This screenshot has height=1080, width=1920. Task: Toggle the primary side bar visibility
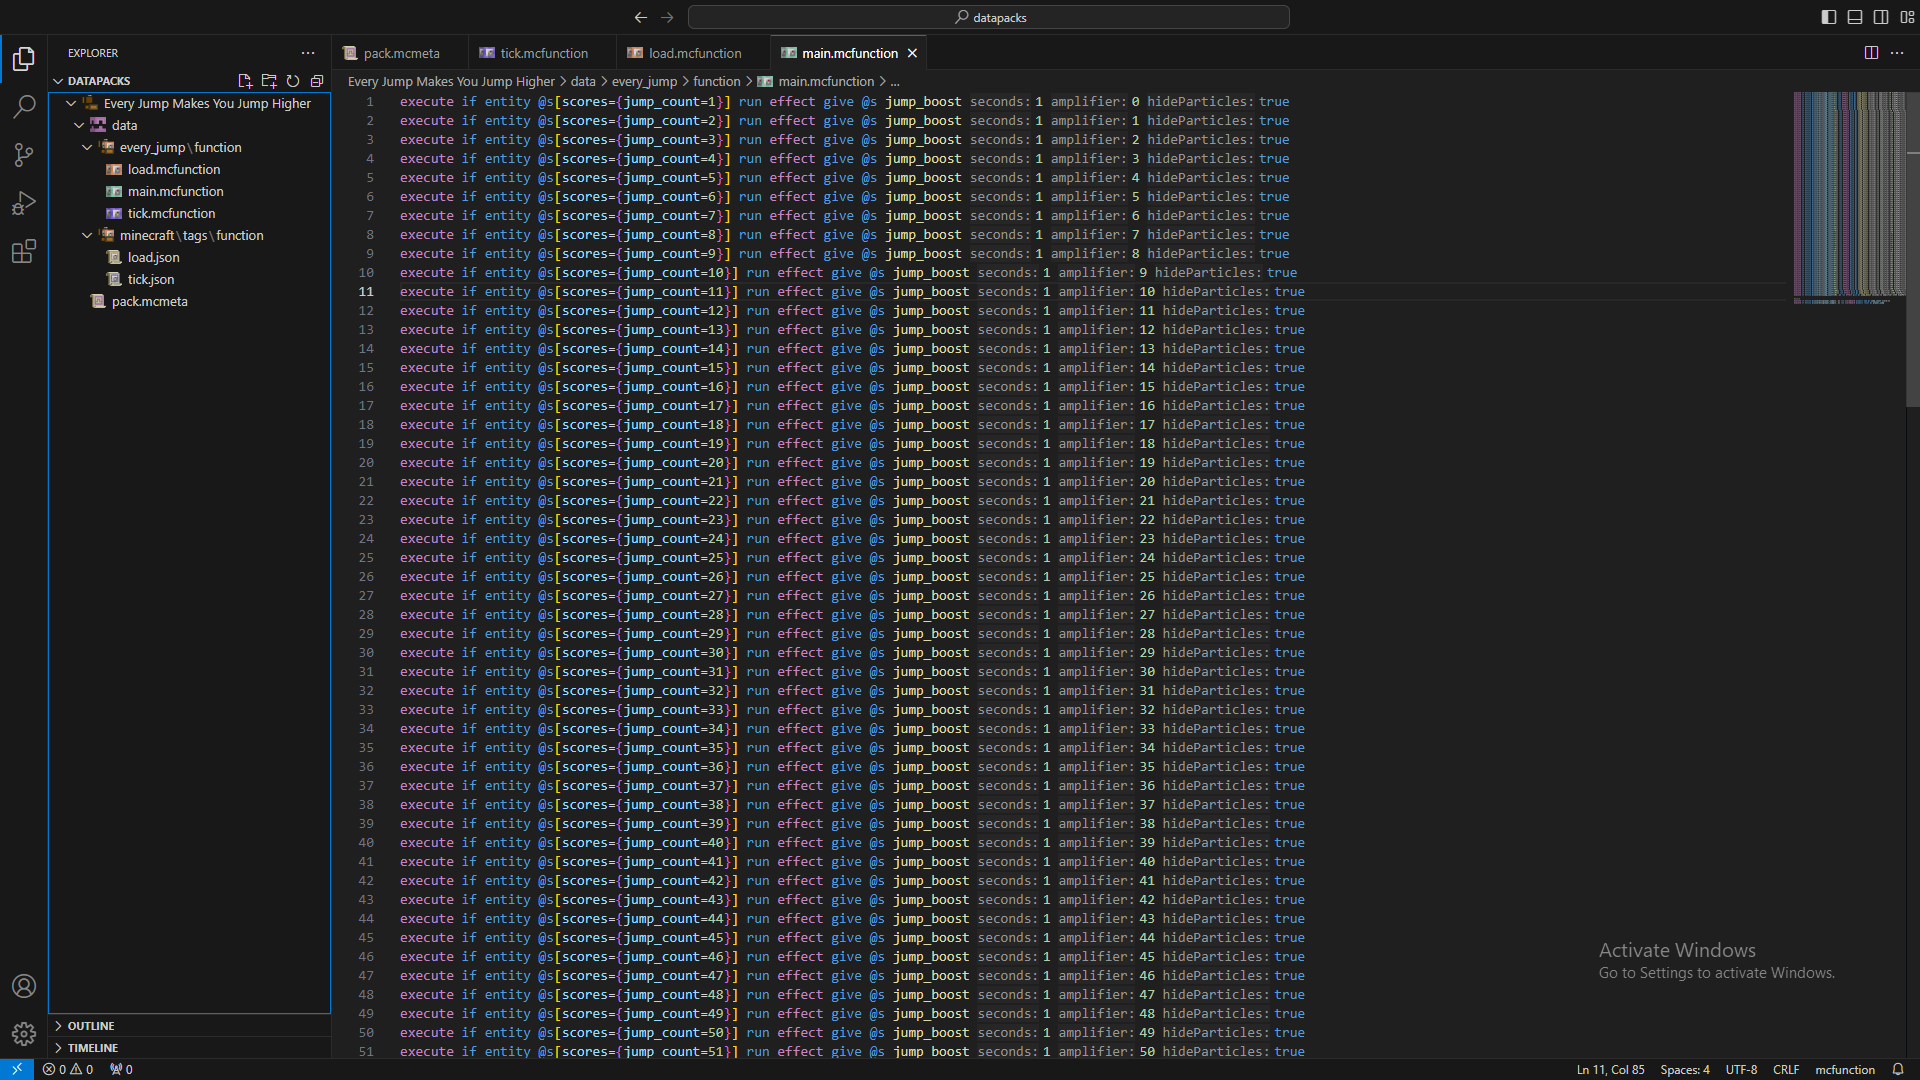tap(1829, 17)
